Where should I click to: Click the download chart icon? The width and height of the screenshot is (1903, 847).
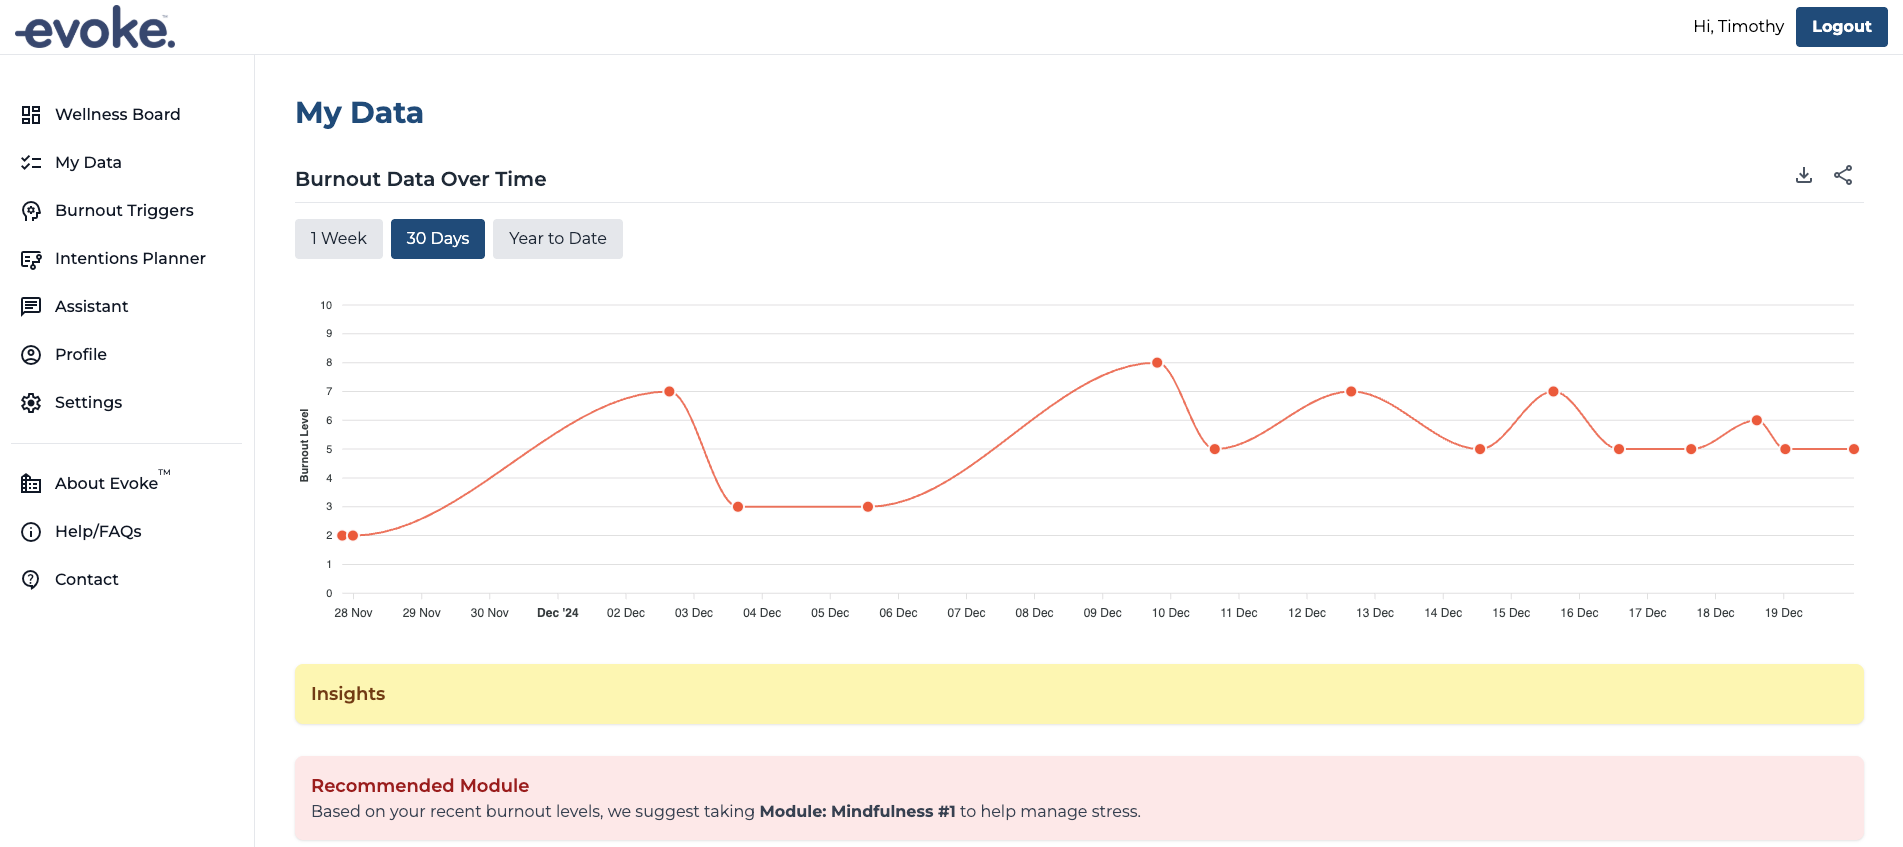[1803, 176]
